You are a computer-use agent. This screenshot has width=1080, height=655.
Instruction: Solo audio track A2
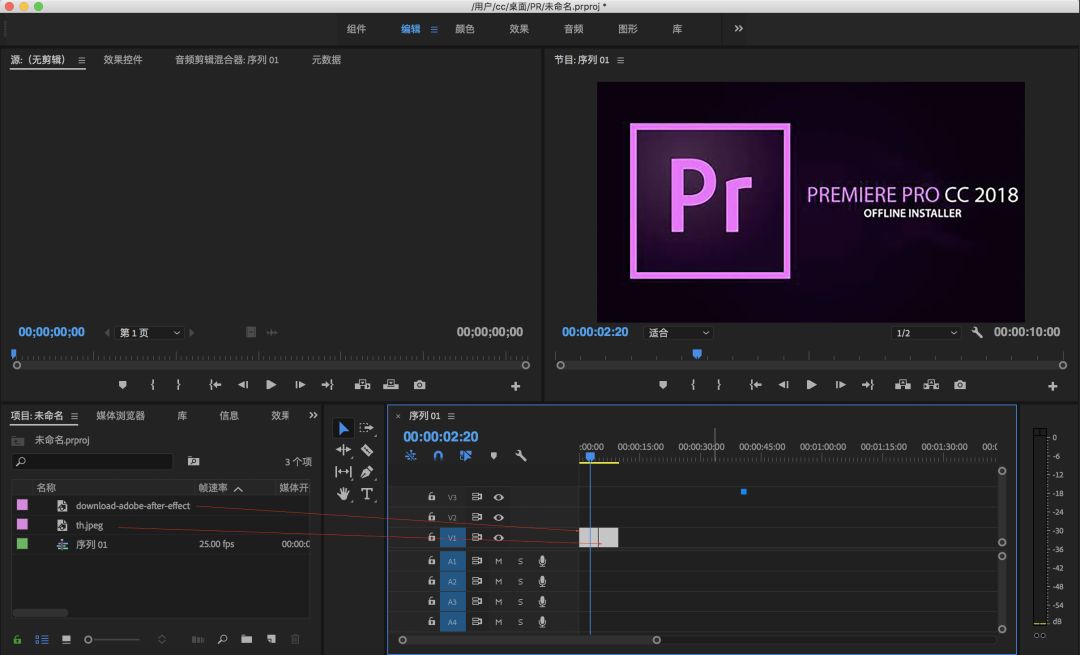click(520, 582)
